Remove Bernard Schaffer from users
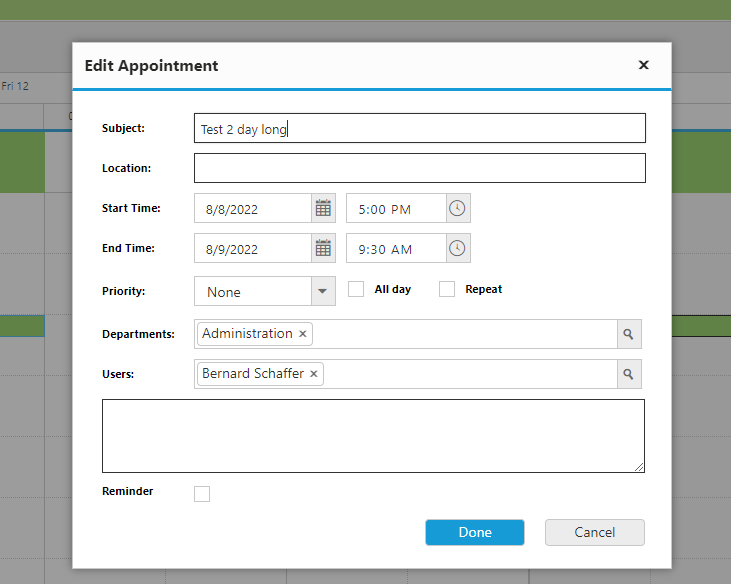 pos(314,374)
